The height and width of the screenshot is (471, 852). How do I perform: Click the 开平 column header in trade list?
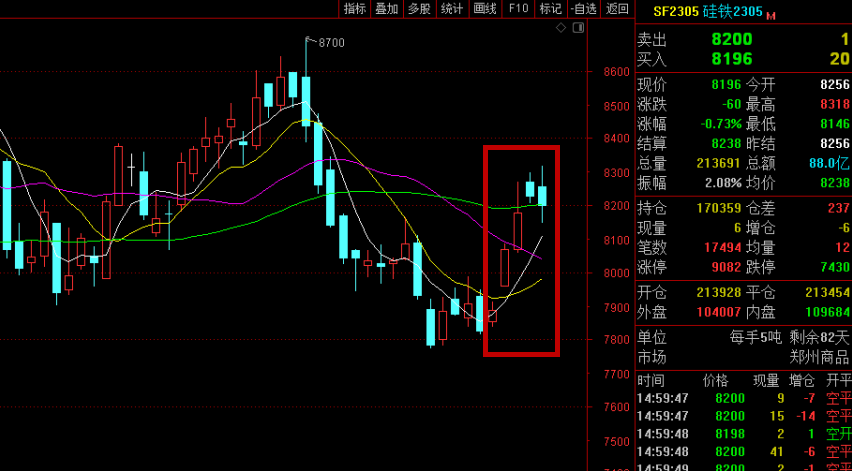(x=838, y=381)
